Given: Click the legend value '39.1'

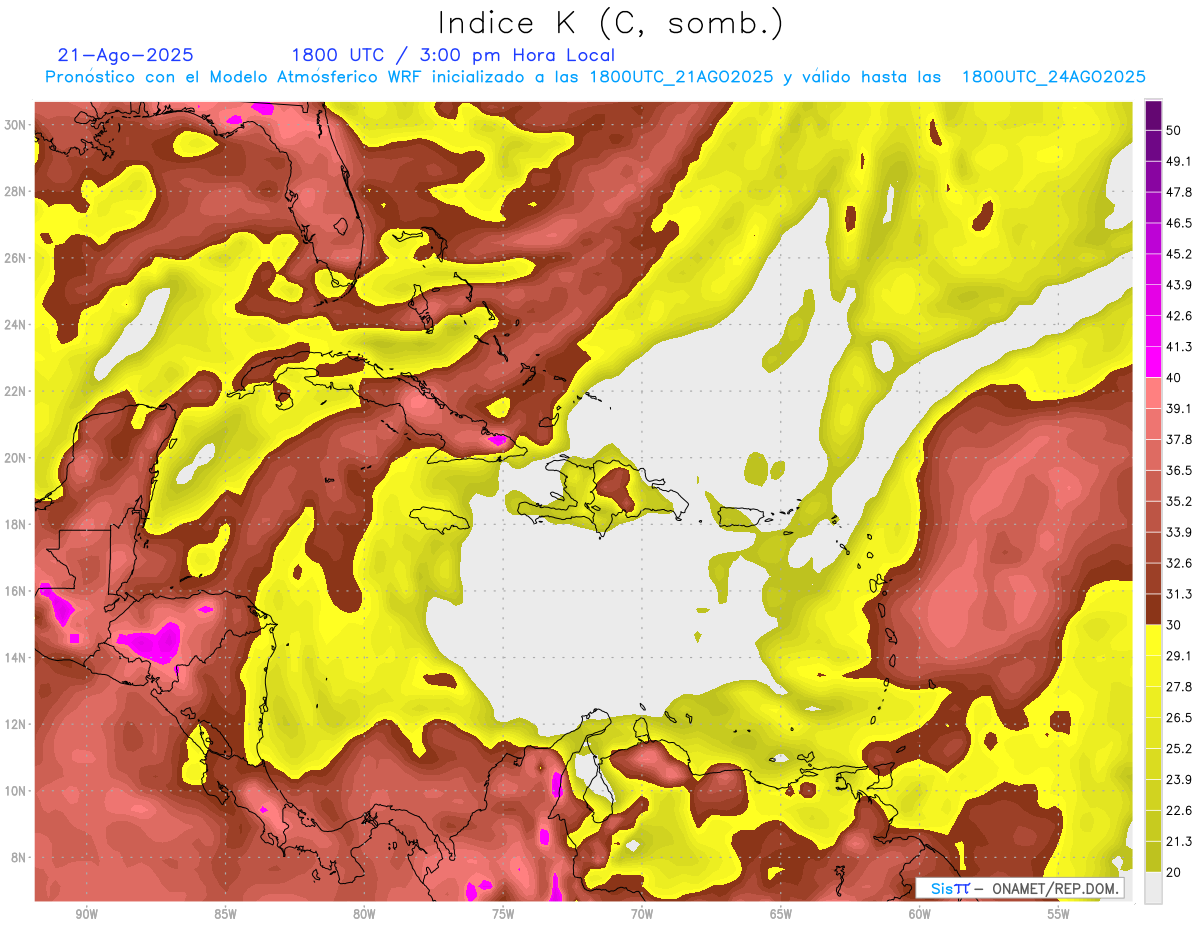Looking at the screenshot, I should coord(1179,408).
